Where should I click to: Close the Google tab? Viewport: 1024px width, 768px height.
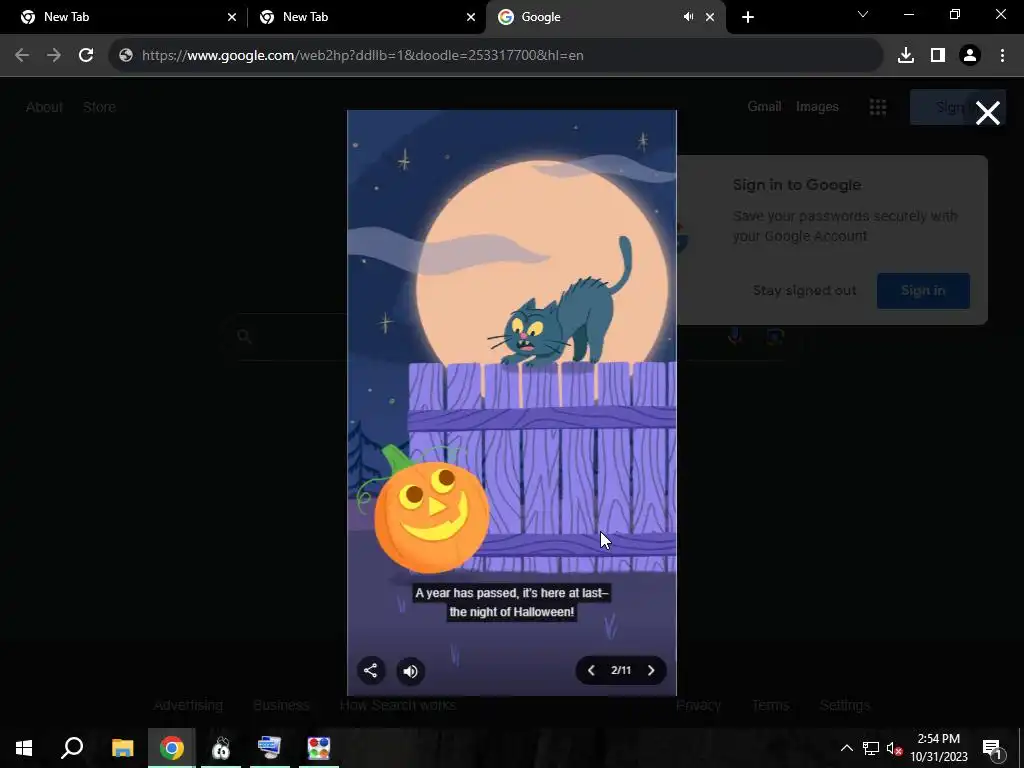tap(710, 17)
